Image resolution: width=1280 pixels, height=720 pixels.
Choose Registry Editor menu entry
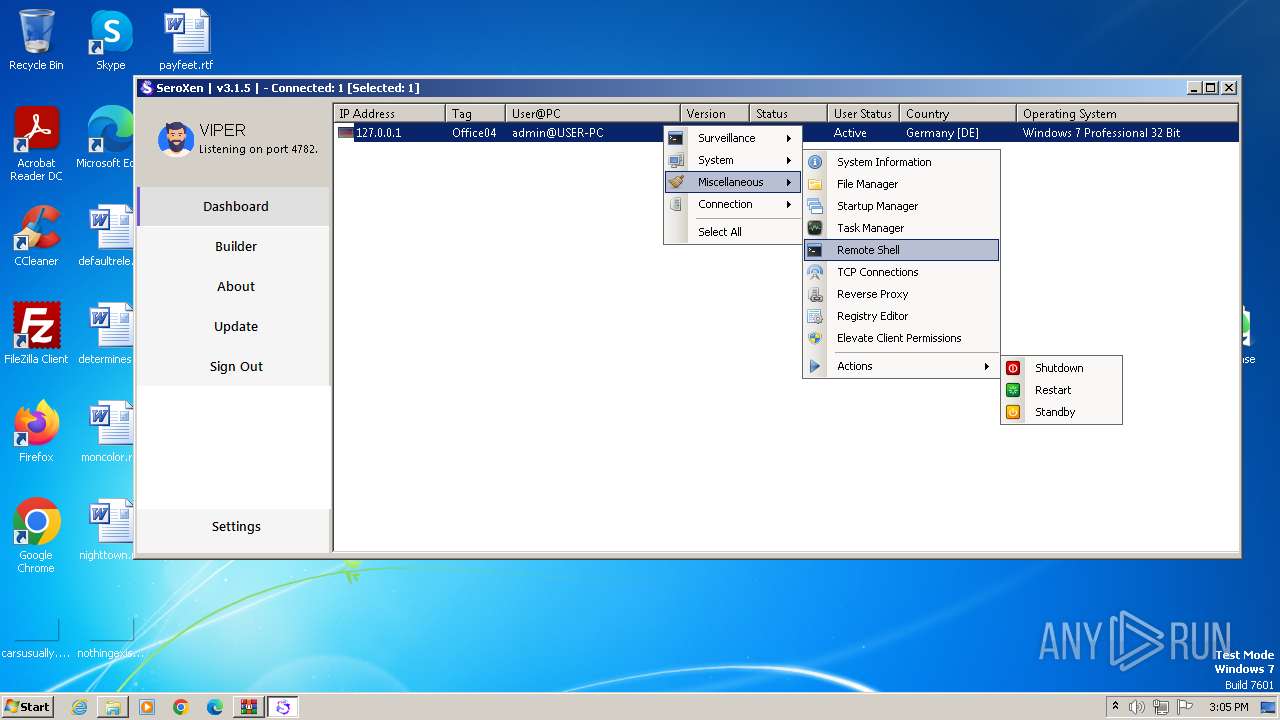[901, 316]
